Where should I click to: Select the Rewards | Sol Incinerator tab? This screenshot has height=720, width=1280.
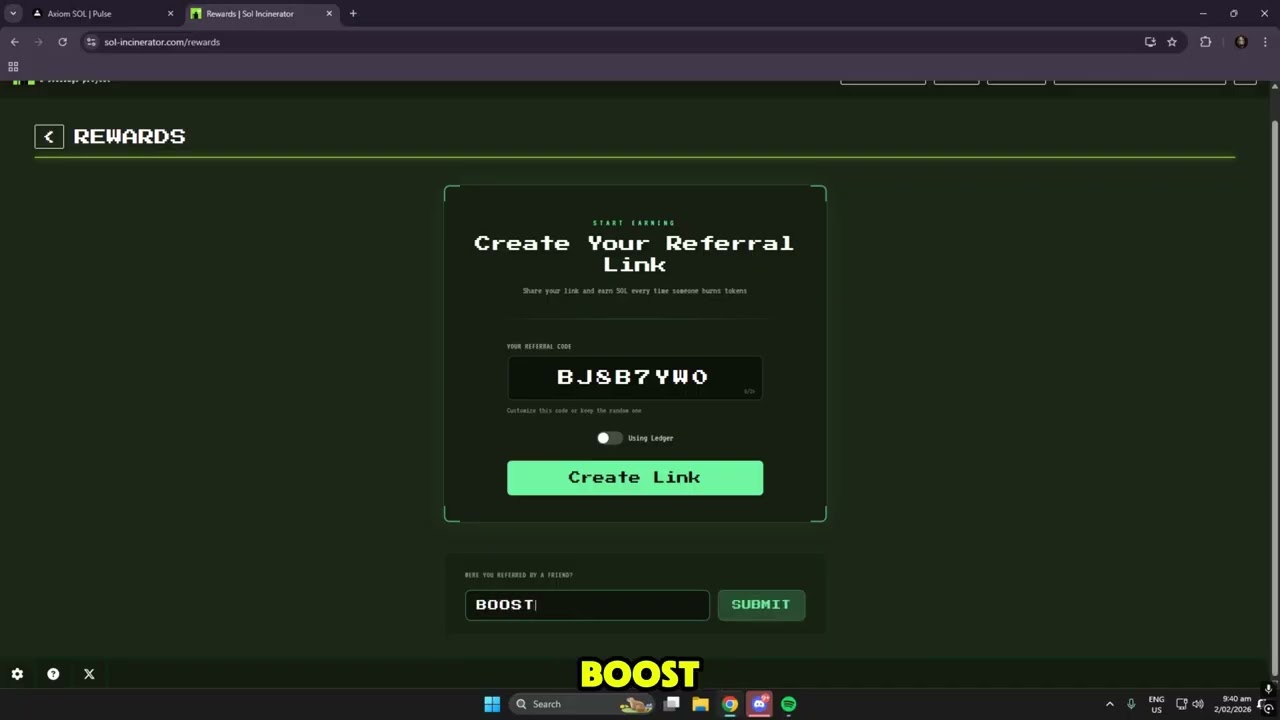[262, 14]
